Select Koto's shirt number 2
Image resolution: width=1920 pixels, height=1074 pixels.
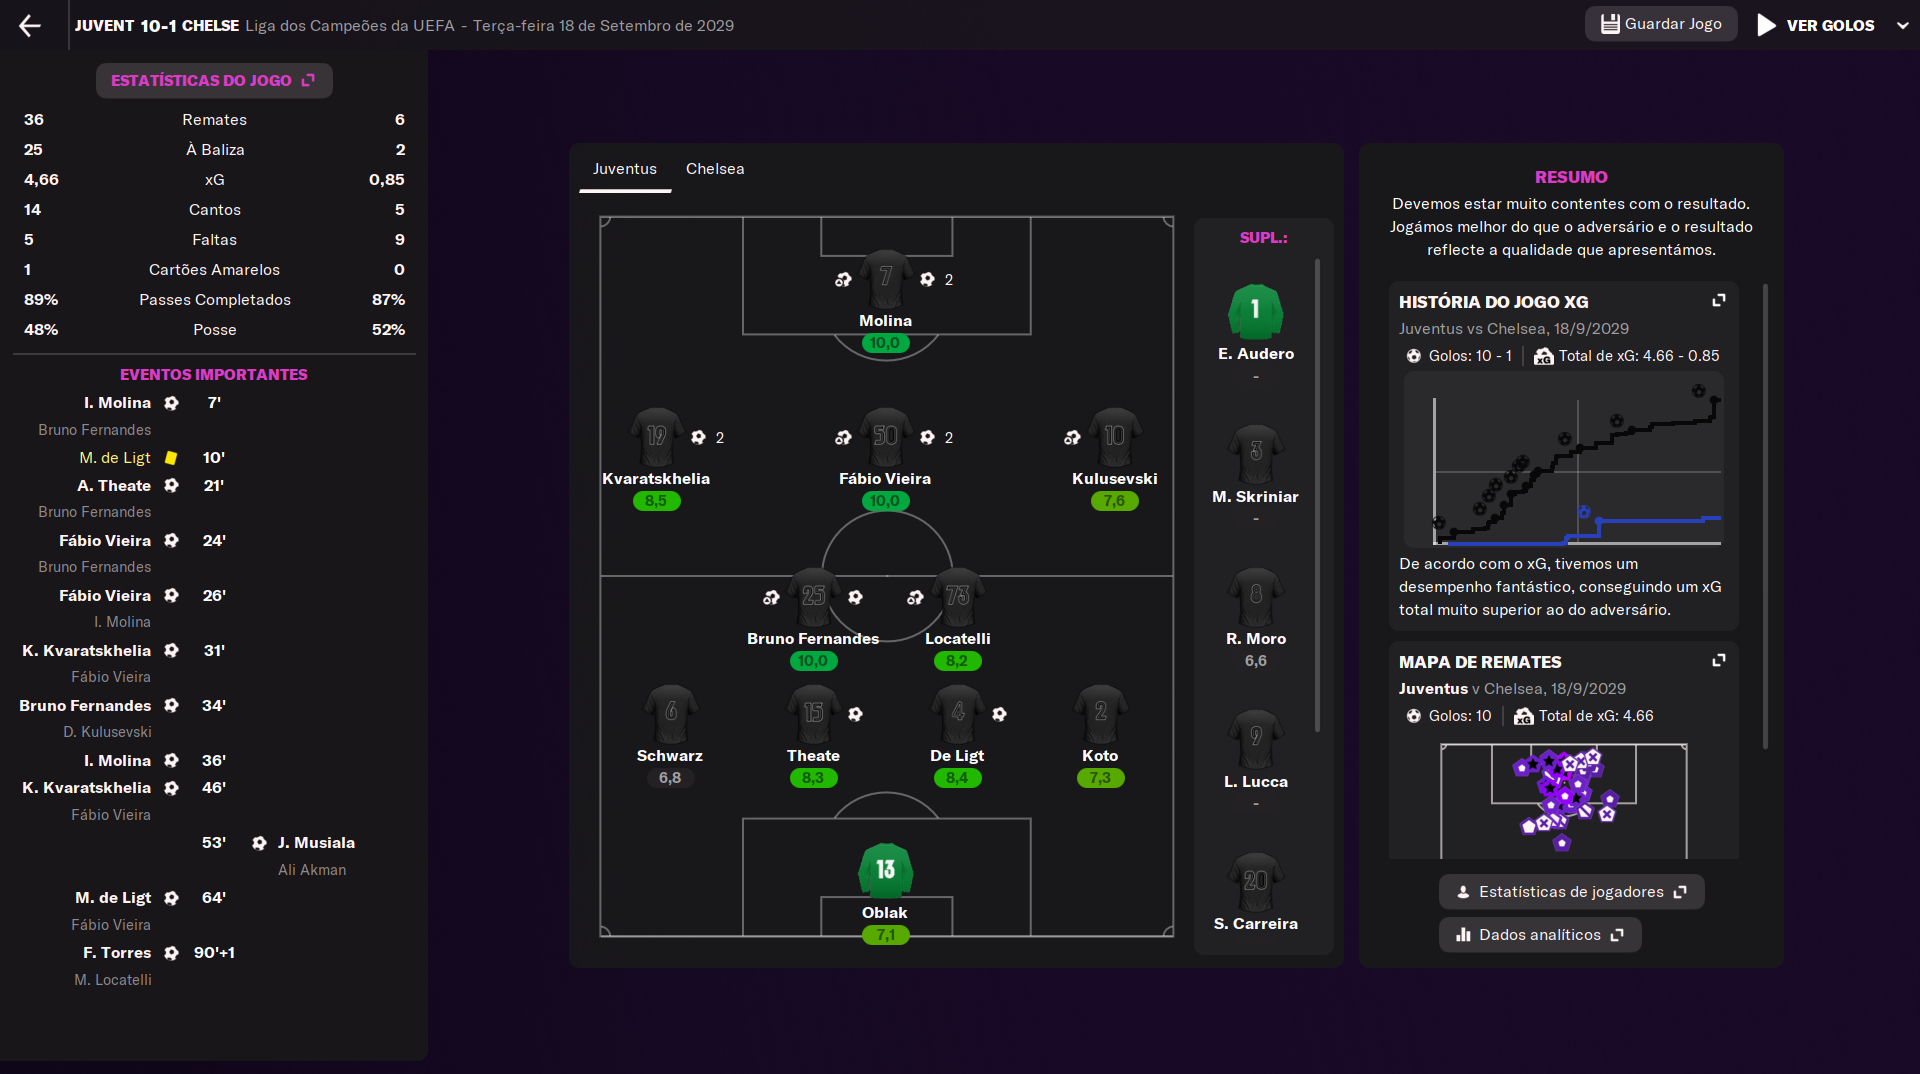[x=1100, y=714]
